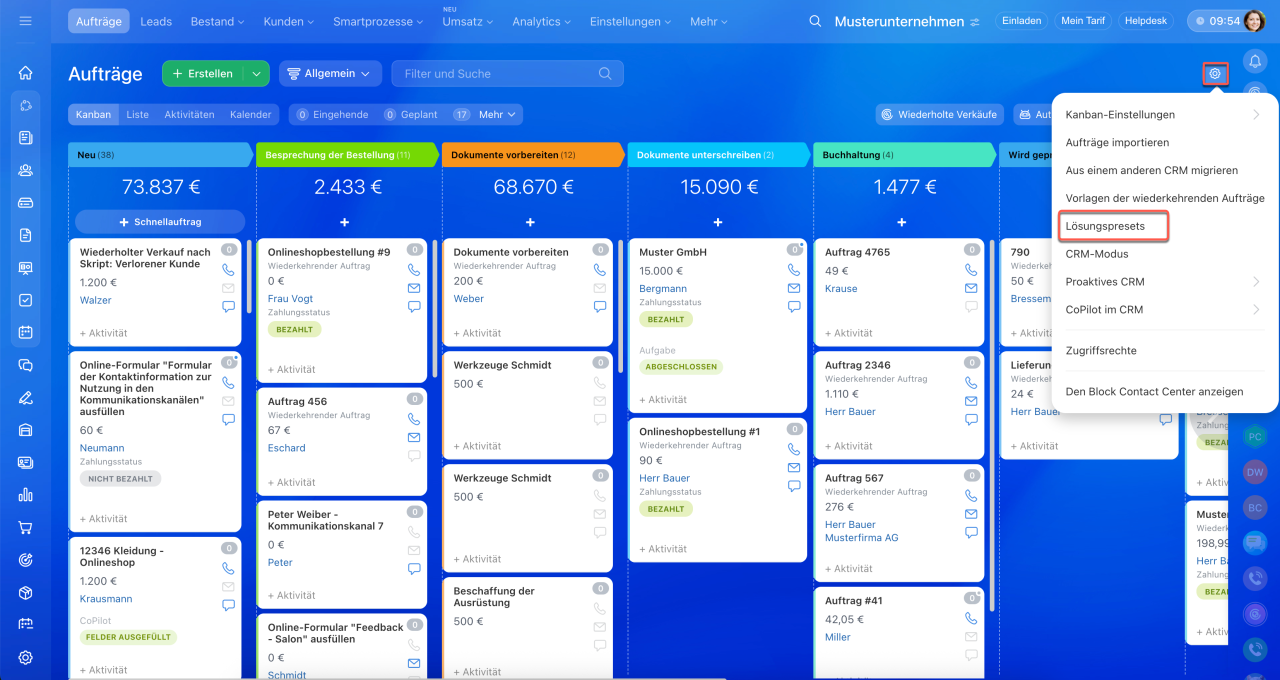The width and height of the screenshot is (1280, 680).
Task: Open contact link Frau Vogt
Action: [x=290, y=299]
